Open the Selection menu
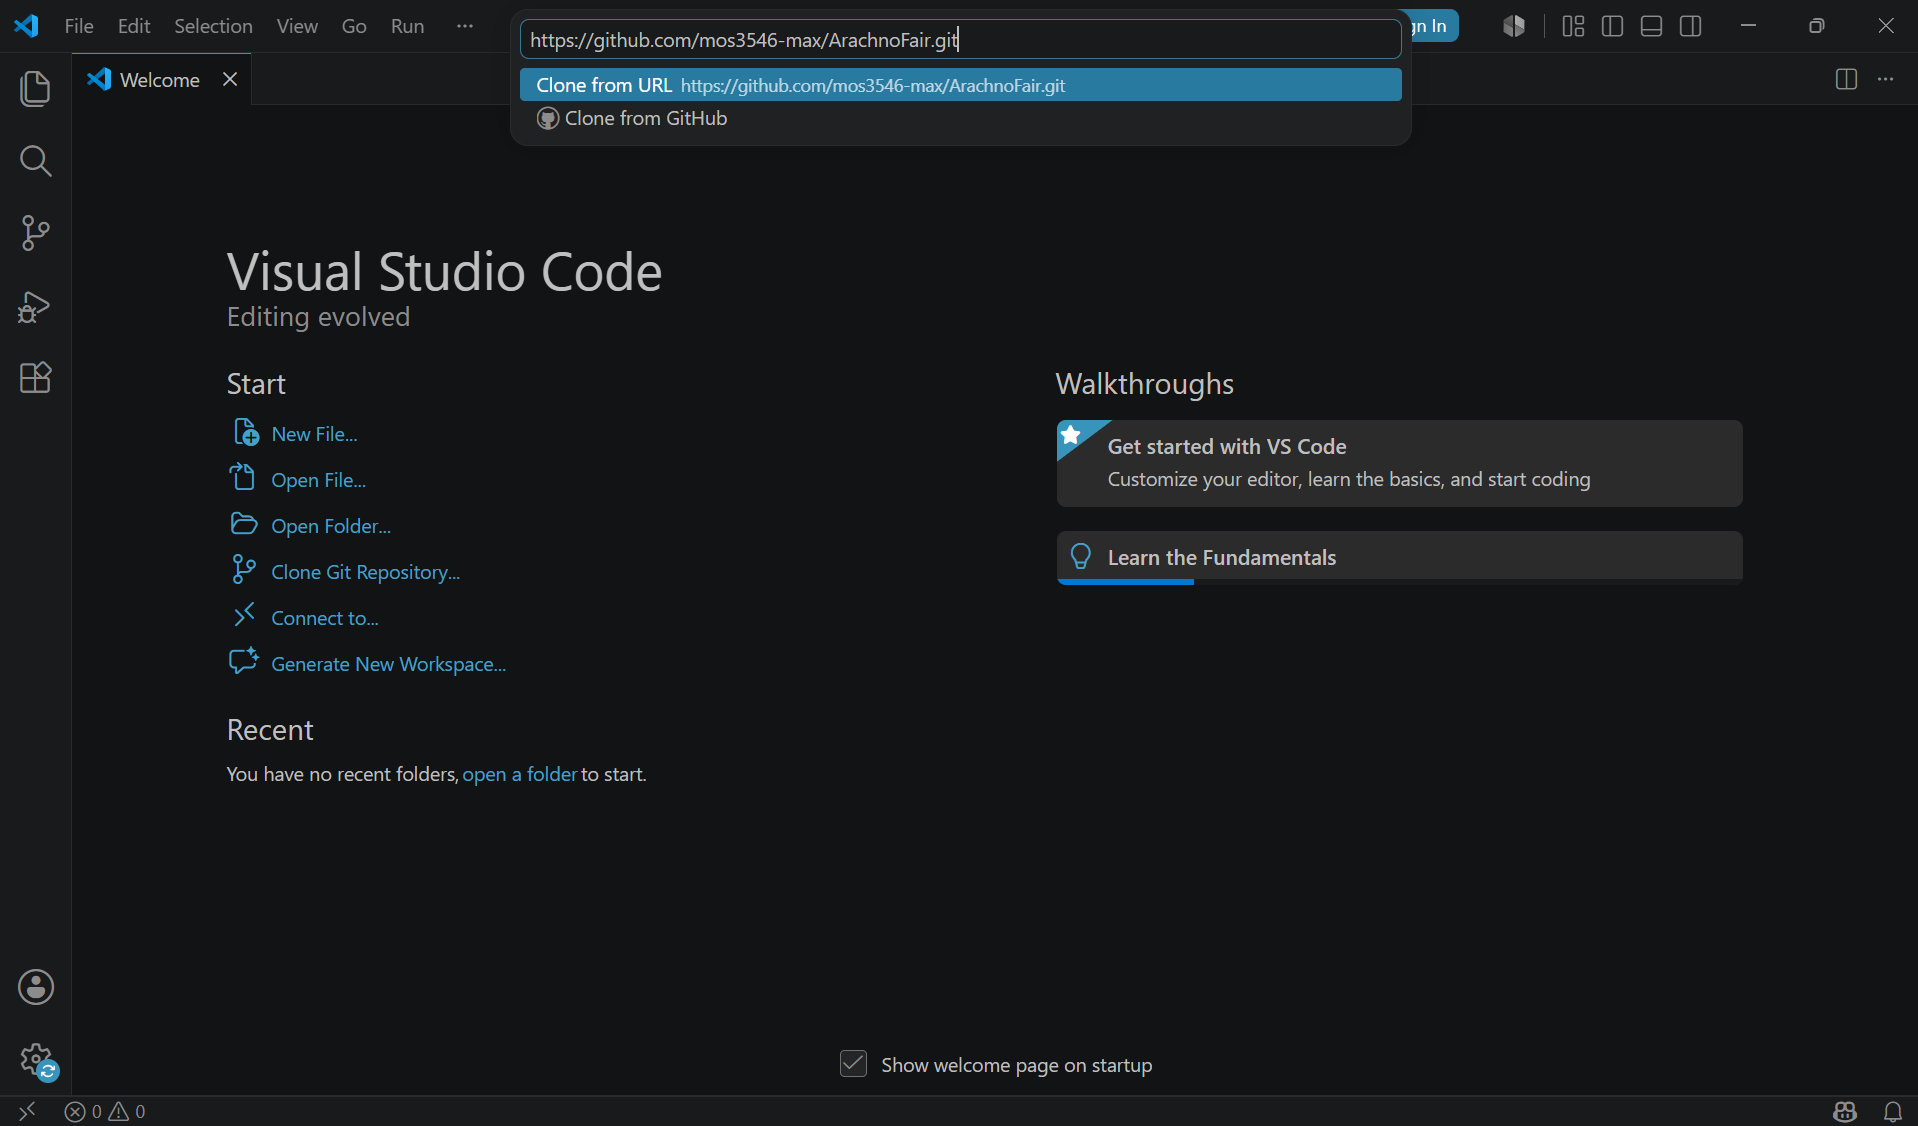The image size is (1918, 1126). point(213,26)
